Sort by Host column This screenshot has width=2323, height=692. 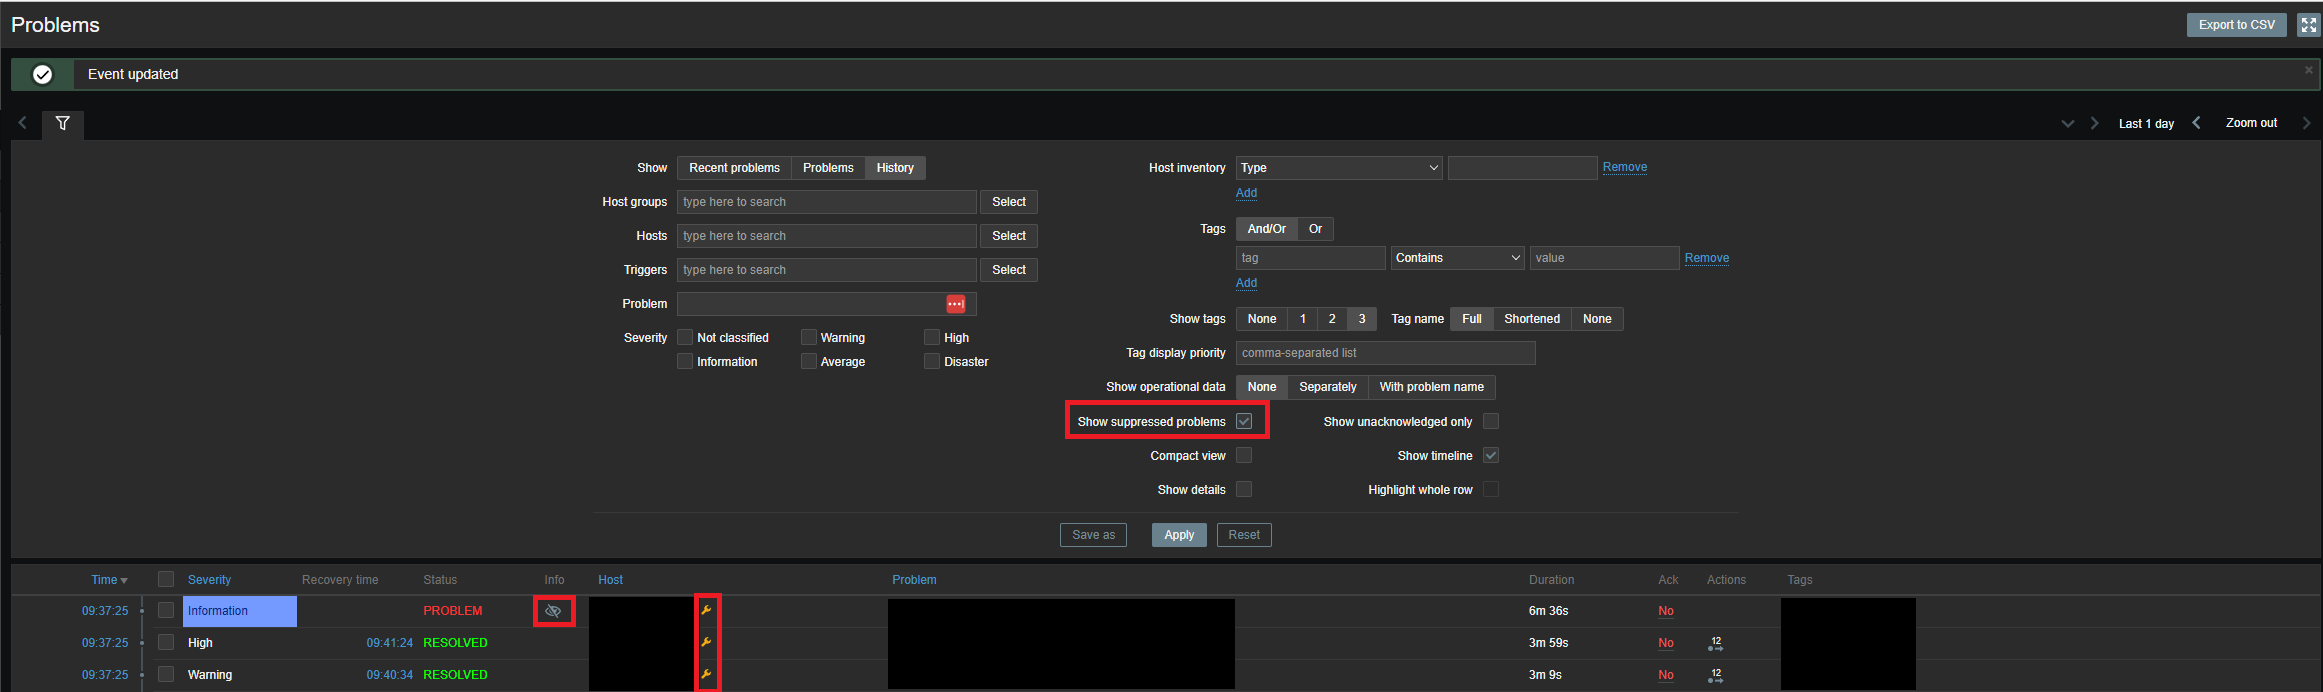[610, 580]
